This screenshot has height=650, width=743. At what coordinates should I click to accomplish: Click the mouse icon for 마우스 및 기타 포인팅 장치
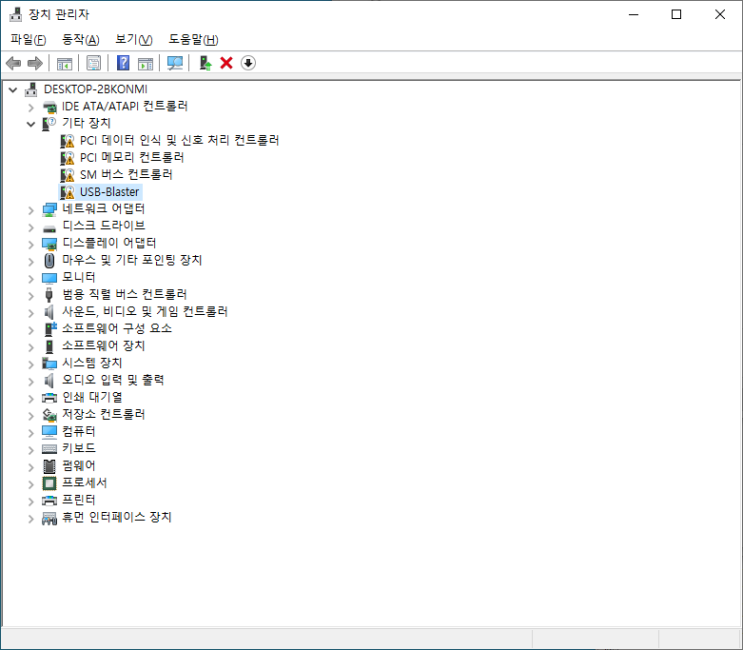point(49,261)
